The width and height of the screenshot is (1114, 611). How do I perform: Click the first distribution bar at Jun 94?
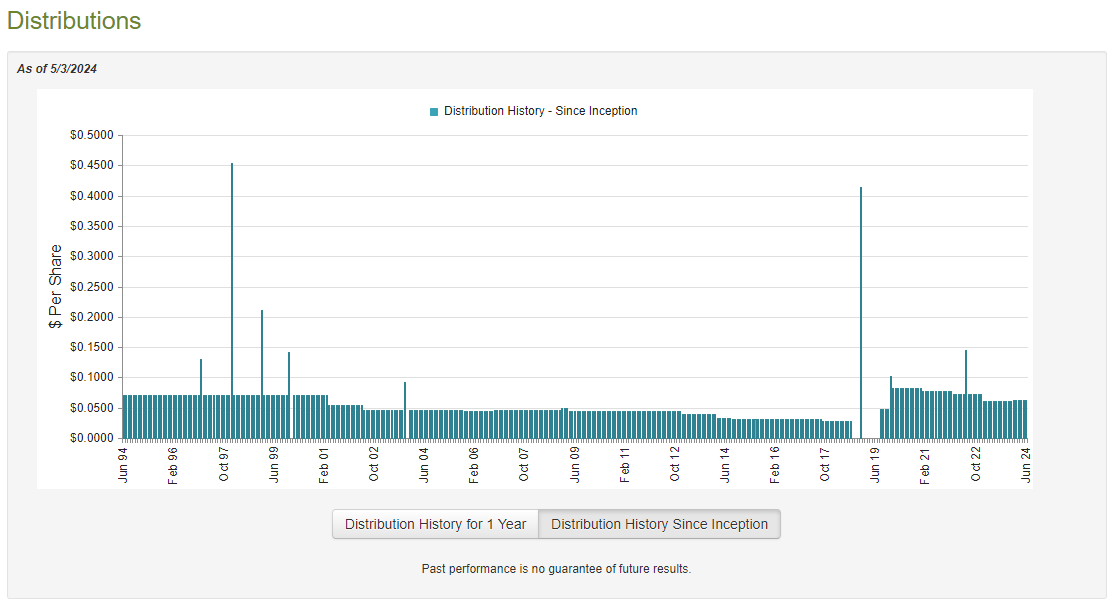coord(123,415)
